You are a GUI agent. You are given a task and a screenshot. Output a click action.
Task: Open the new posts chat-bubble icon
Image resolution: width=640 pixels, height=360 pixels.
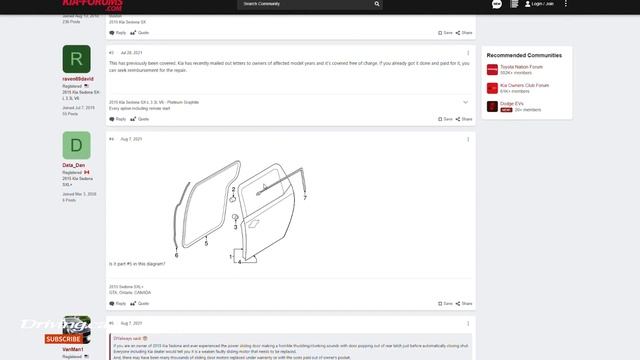point(496,4)
